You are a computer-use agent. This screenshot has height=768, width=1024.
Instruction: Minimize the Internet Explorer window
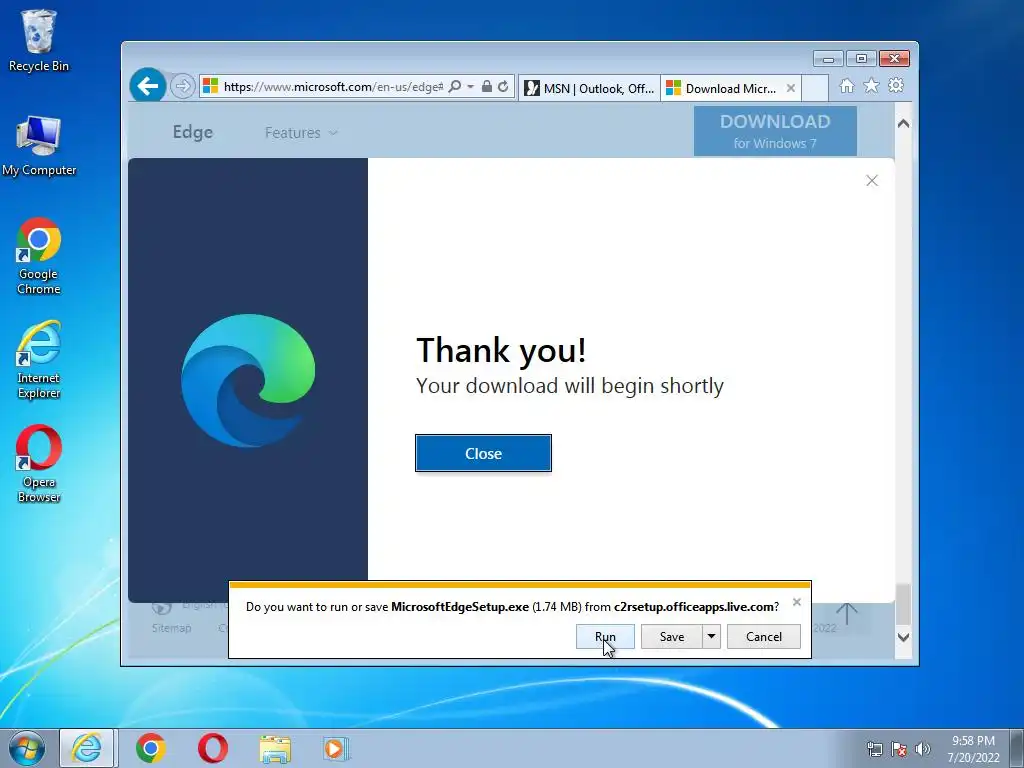[828, 59]
